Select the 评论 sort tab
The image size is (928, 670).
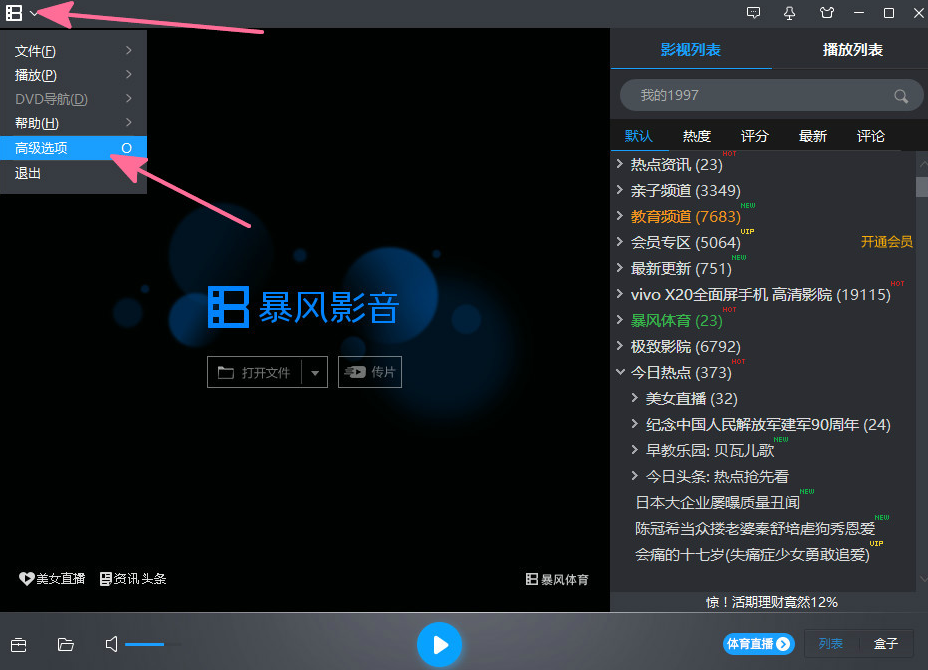point(871,136)
